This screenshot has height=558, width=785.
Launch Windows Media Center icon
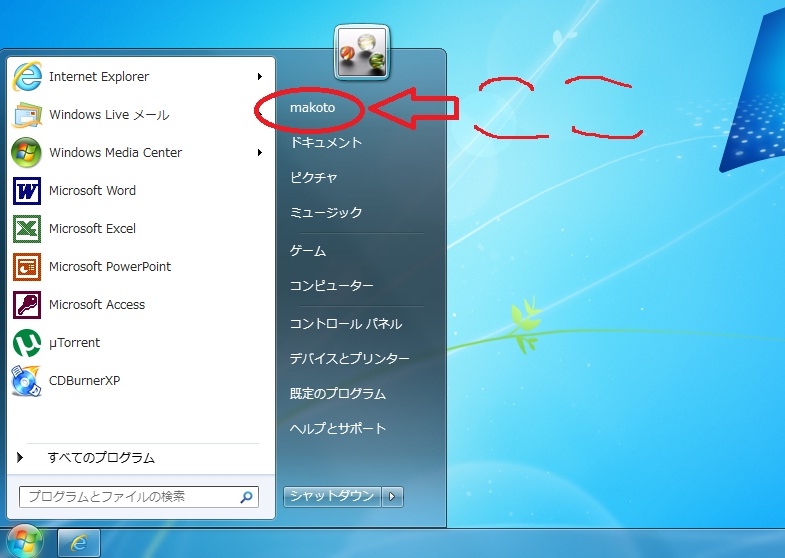click(x=27, y=153)
